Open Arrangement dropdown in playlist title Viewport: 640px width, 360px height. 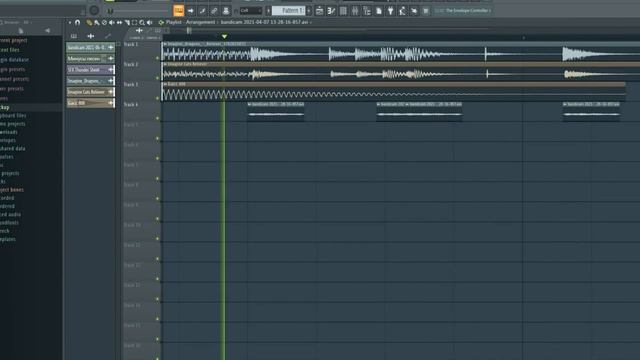pyautogui.click(x=202, y=22)
